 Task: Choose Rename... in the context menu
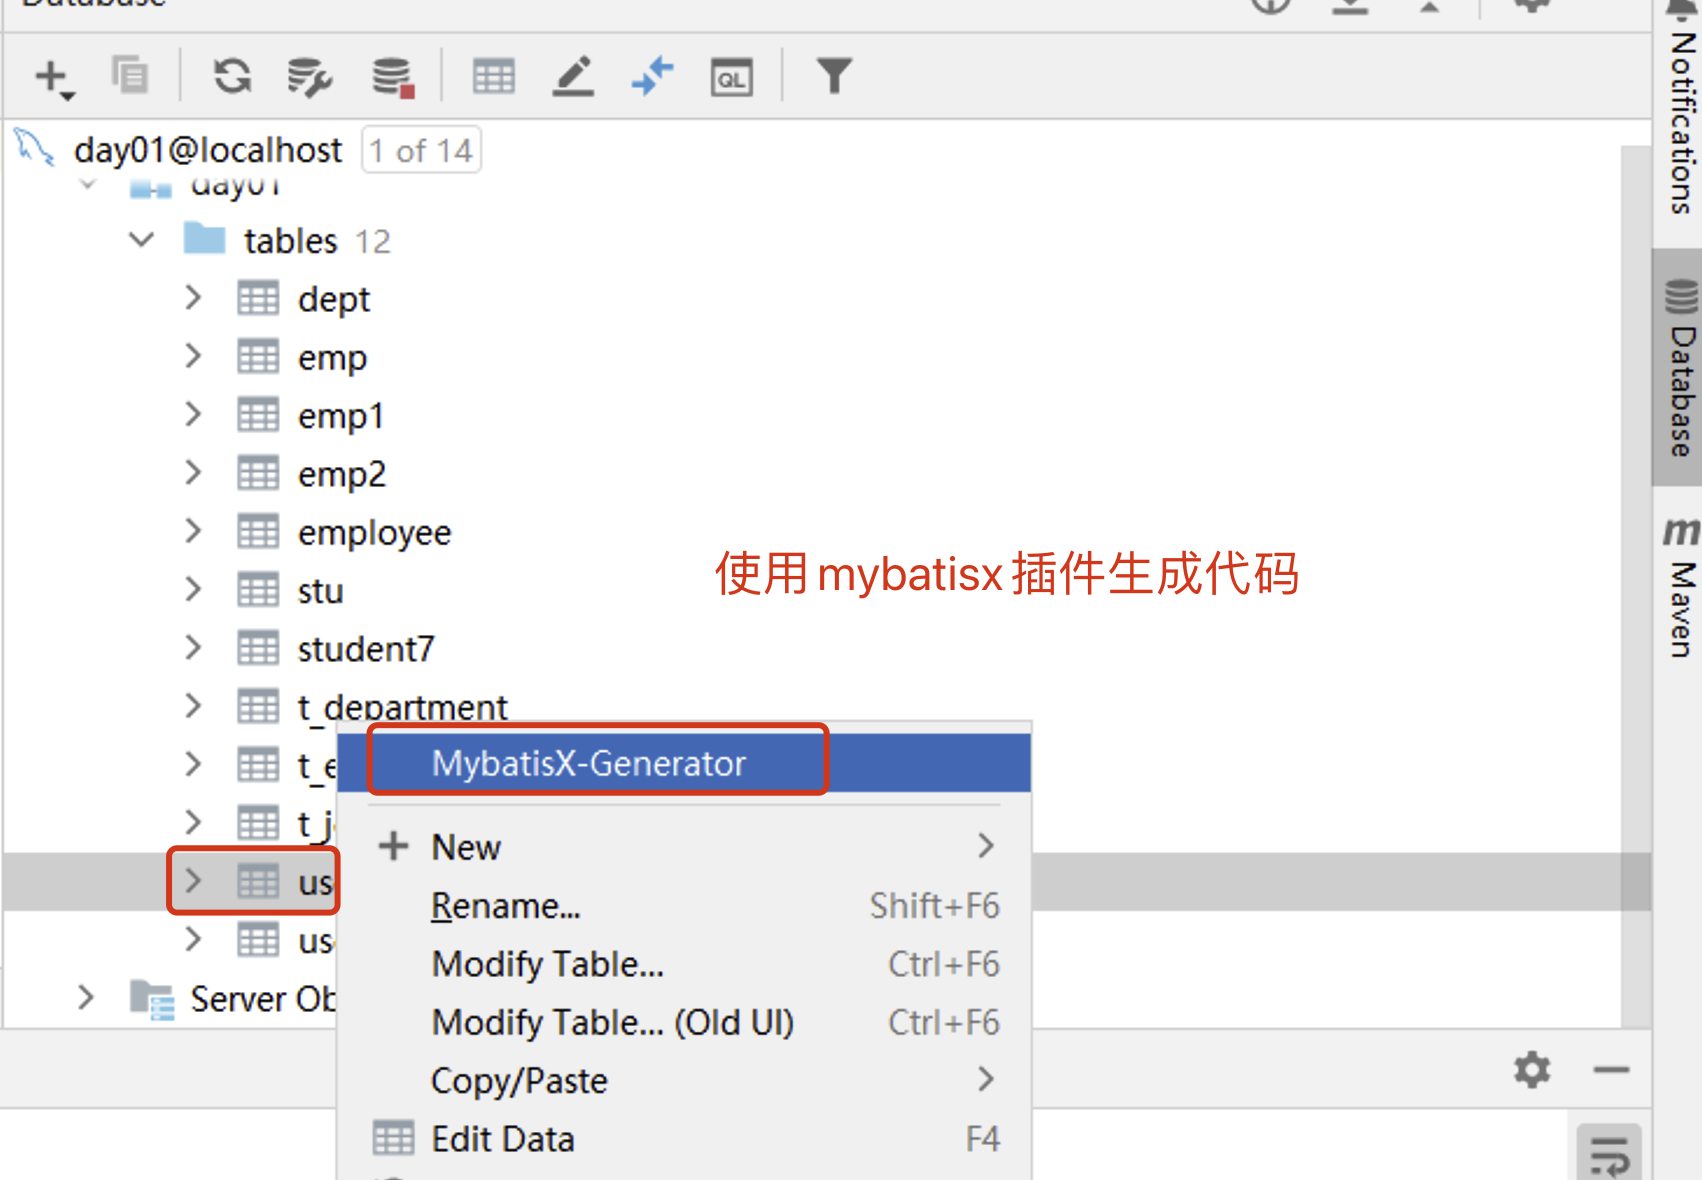click(x=506, y=906)
